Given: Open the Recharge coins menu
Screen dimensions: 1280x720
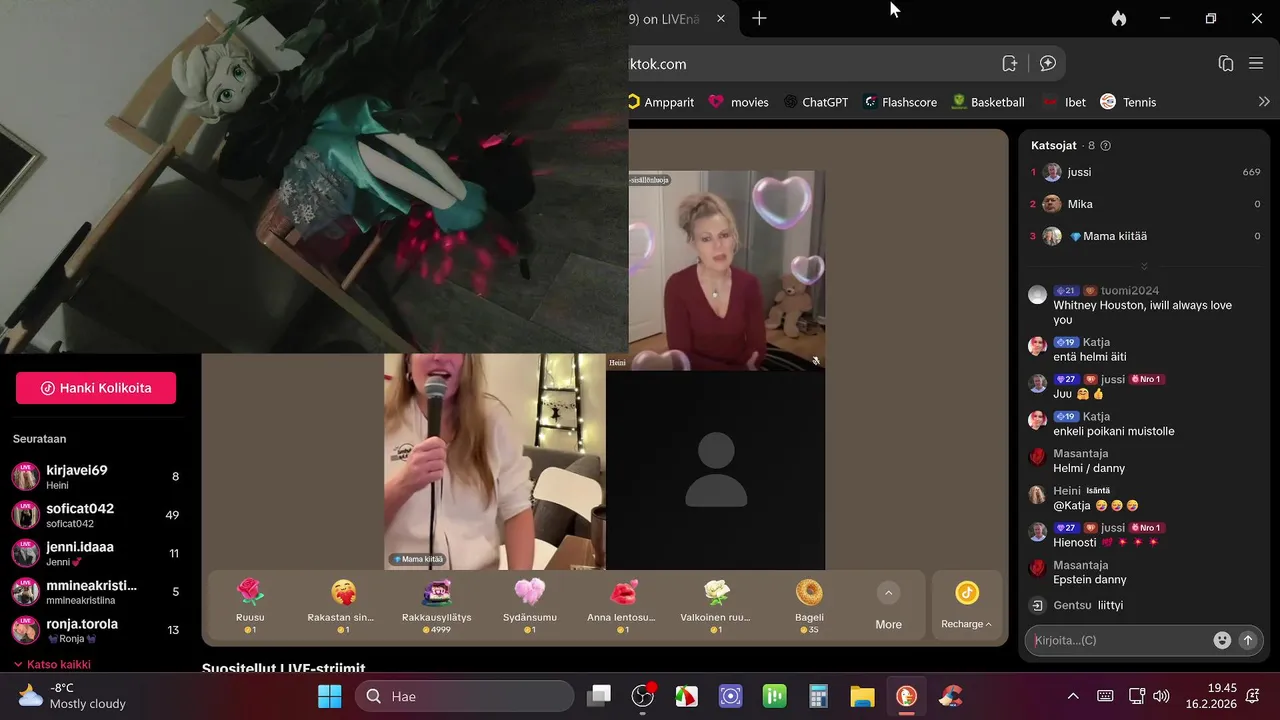Looking at the screenshot, I should [x=966, y=606].
